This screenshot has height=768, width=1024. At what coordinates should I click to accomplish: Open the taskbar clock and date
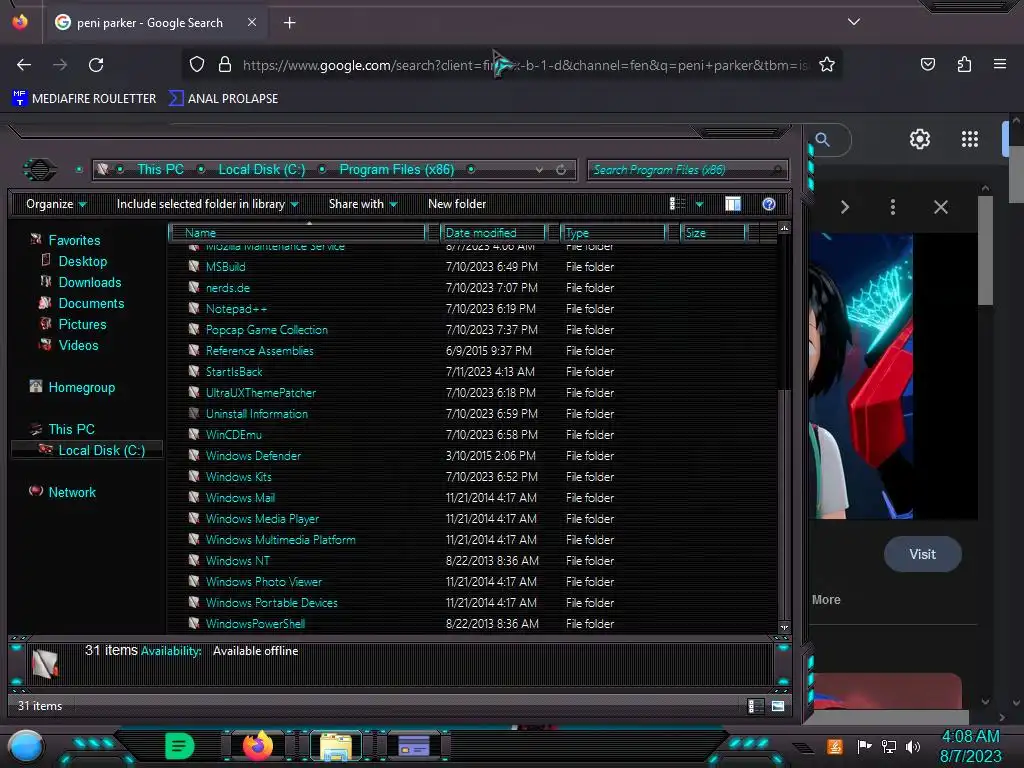(x=970, y=746)
